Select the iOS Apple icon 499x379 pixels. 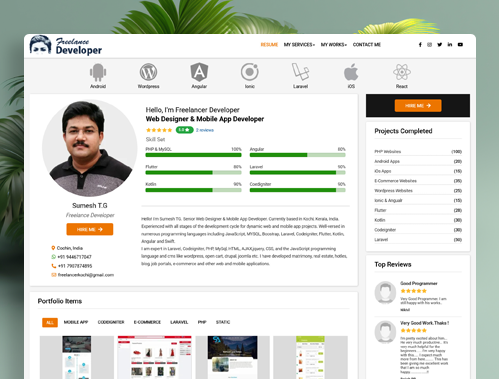(351, 72)
